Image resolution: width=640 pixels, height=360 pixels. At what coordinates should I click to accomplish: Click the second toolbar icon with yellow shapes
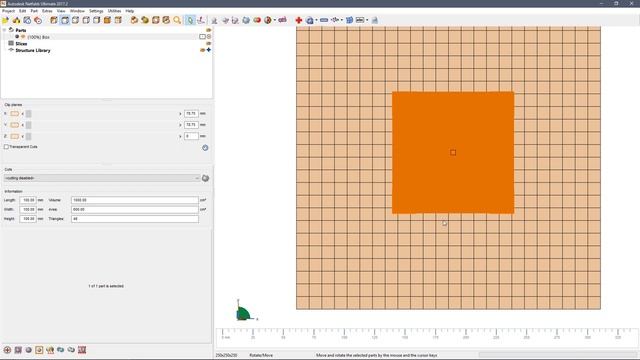(16, 20)
